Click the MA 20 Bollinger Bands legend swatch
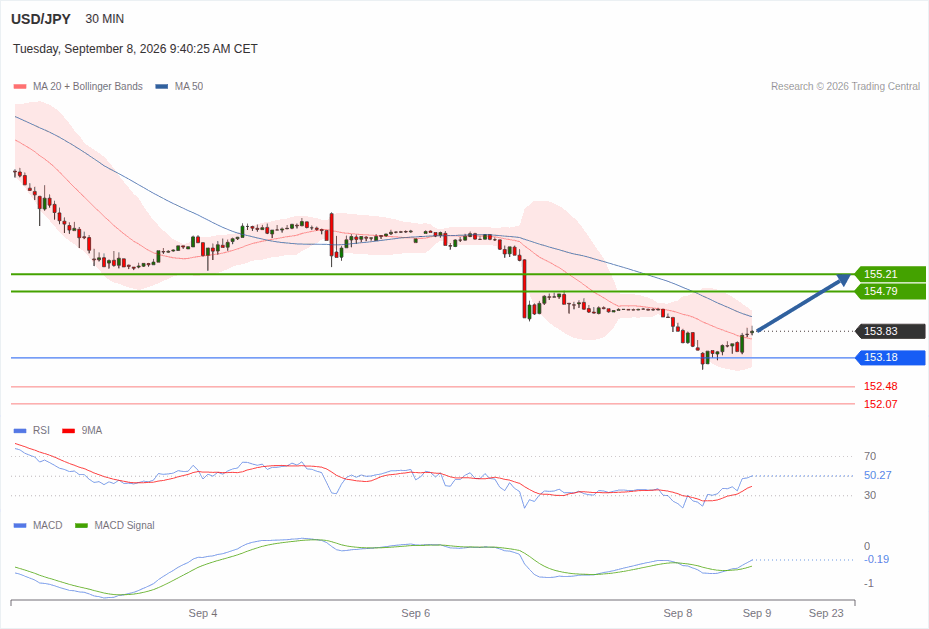This screenshot has height=629, width=929. pos(20,86)
